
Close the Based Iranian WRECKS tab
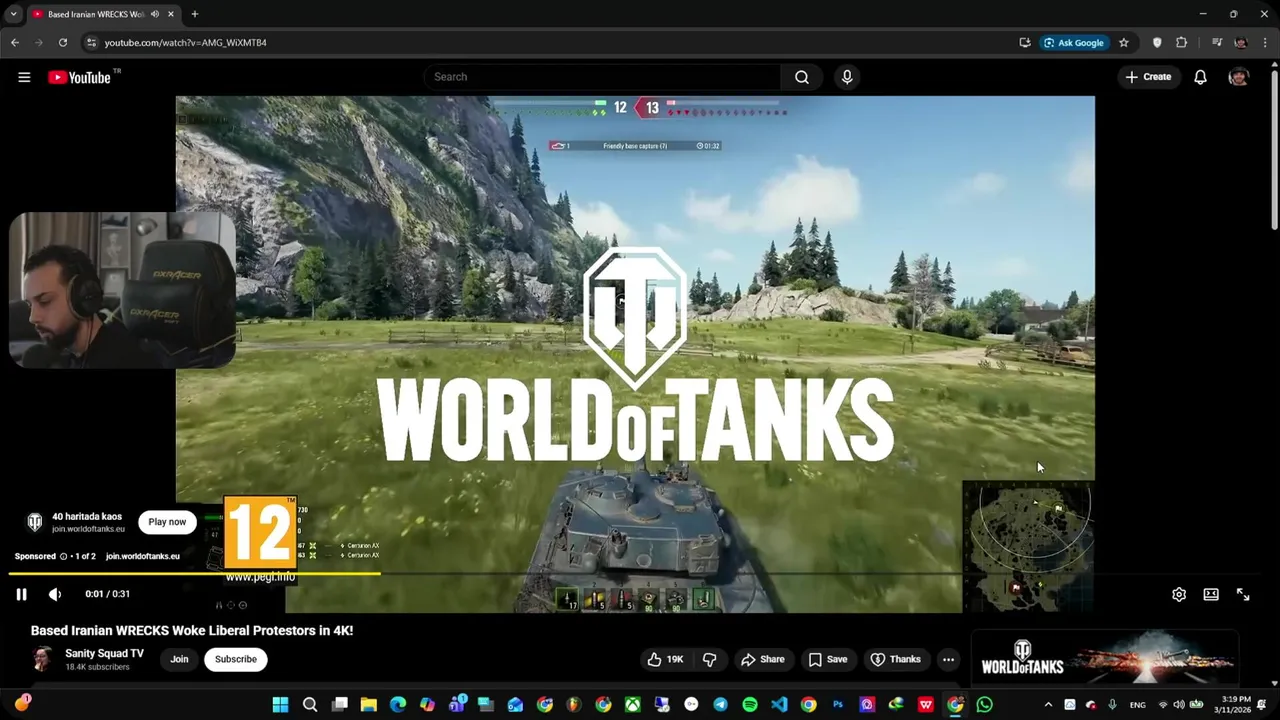171,14
